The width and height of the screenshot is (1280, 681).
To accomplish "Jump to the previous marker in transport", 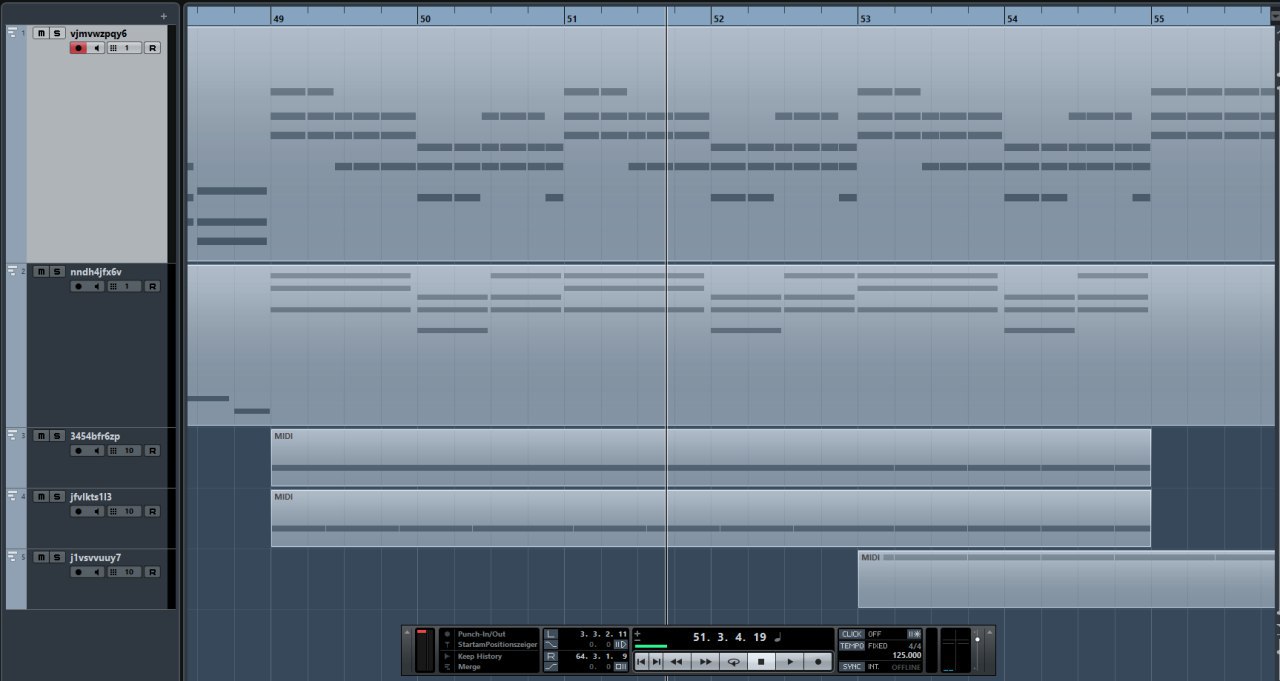I will [x=641, y=662].
